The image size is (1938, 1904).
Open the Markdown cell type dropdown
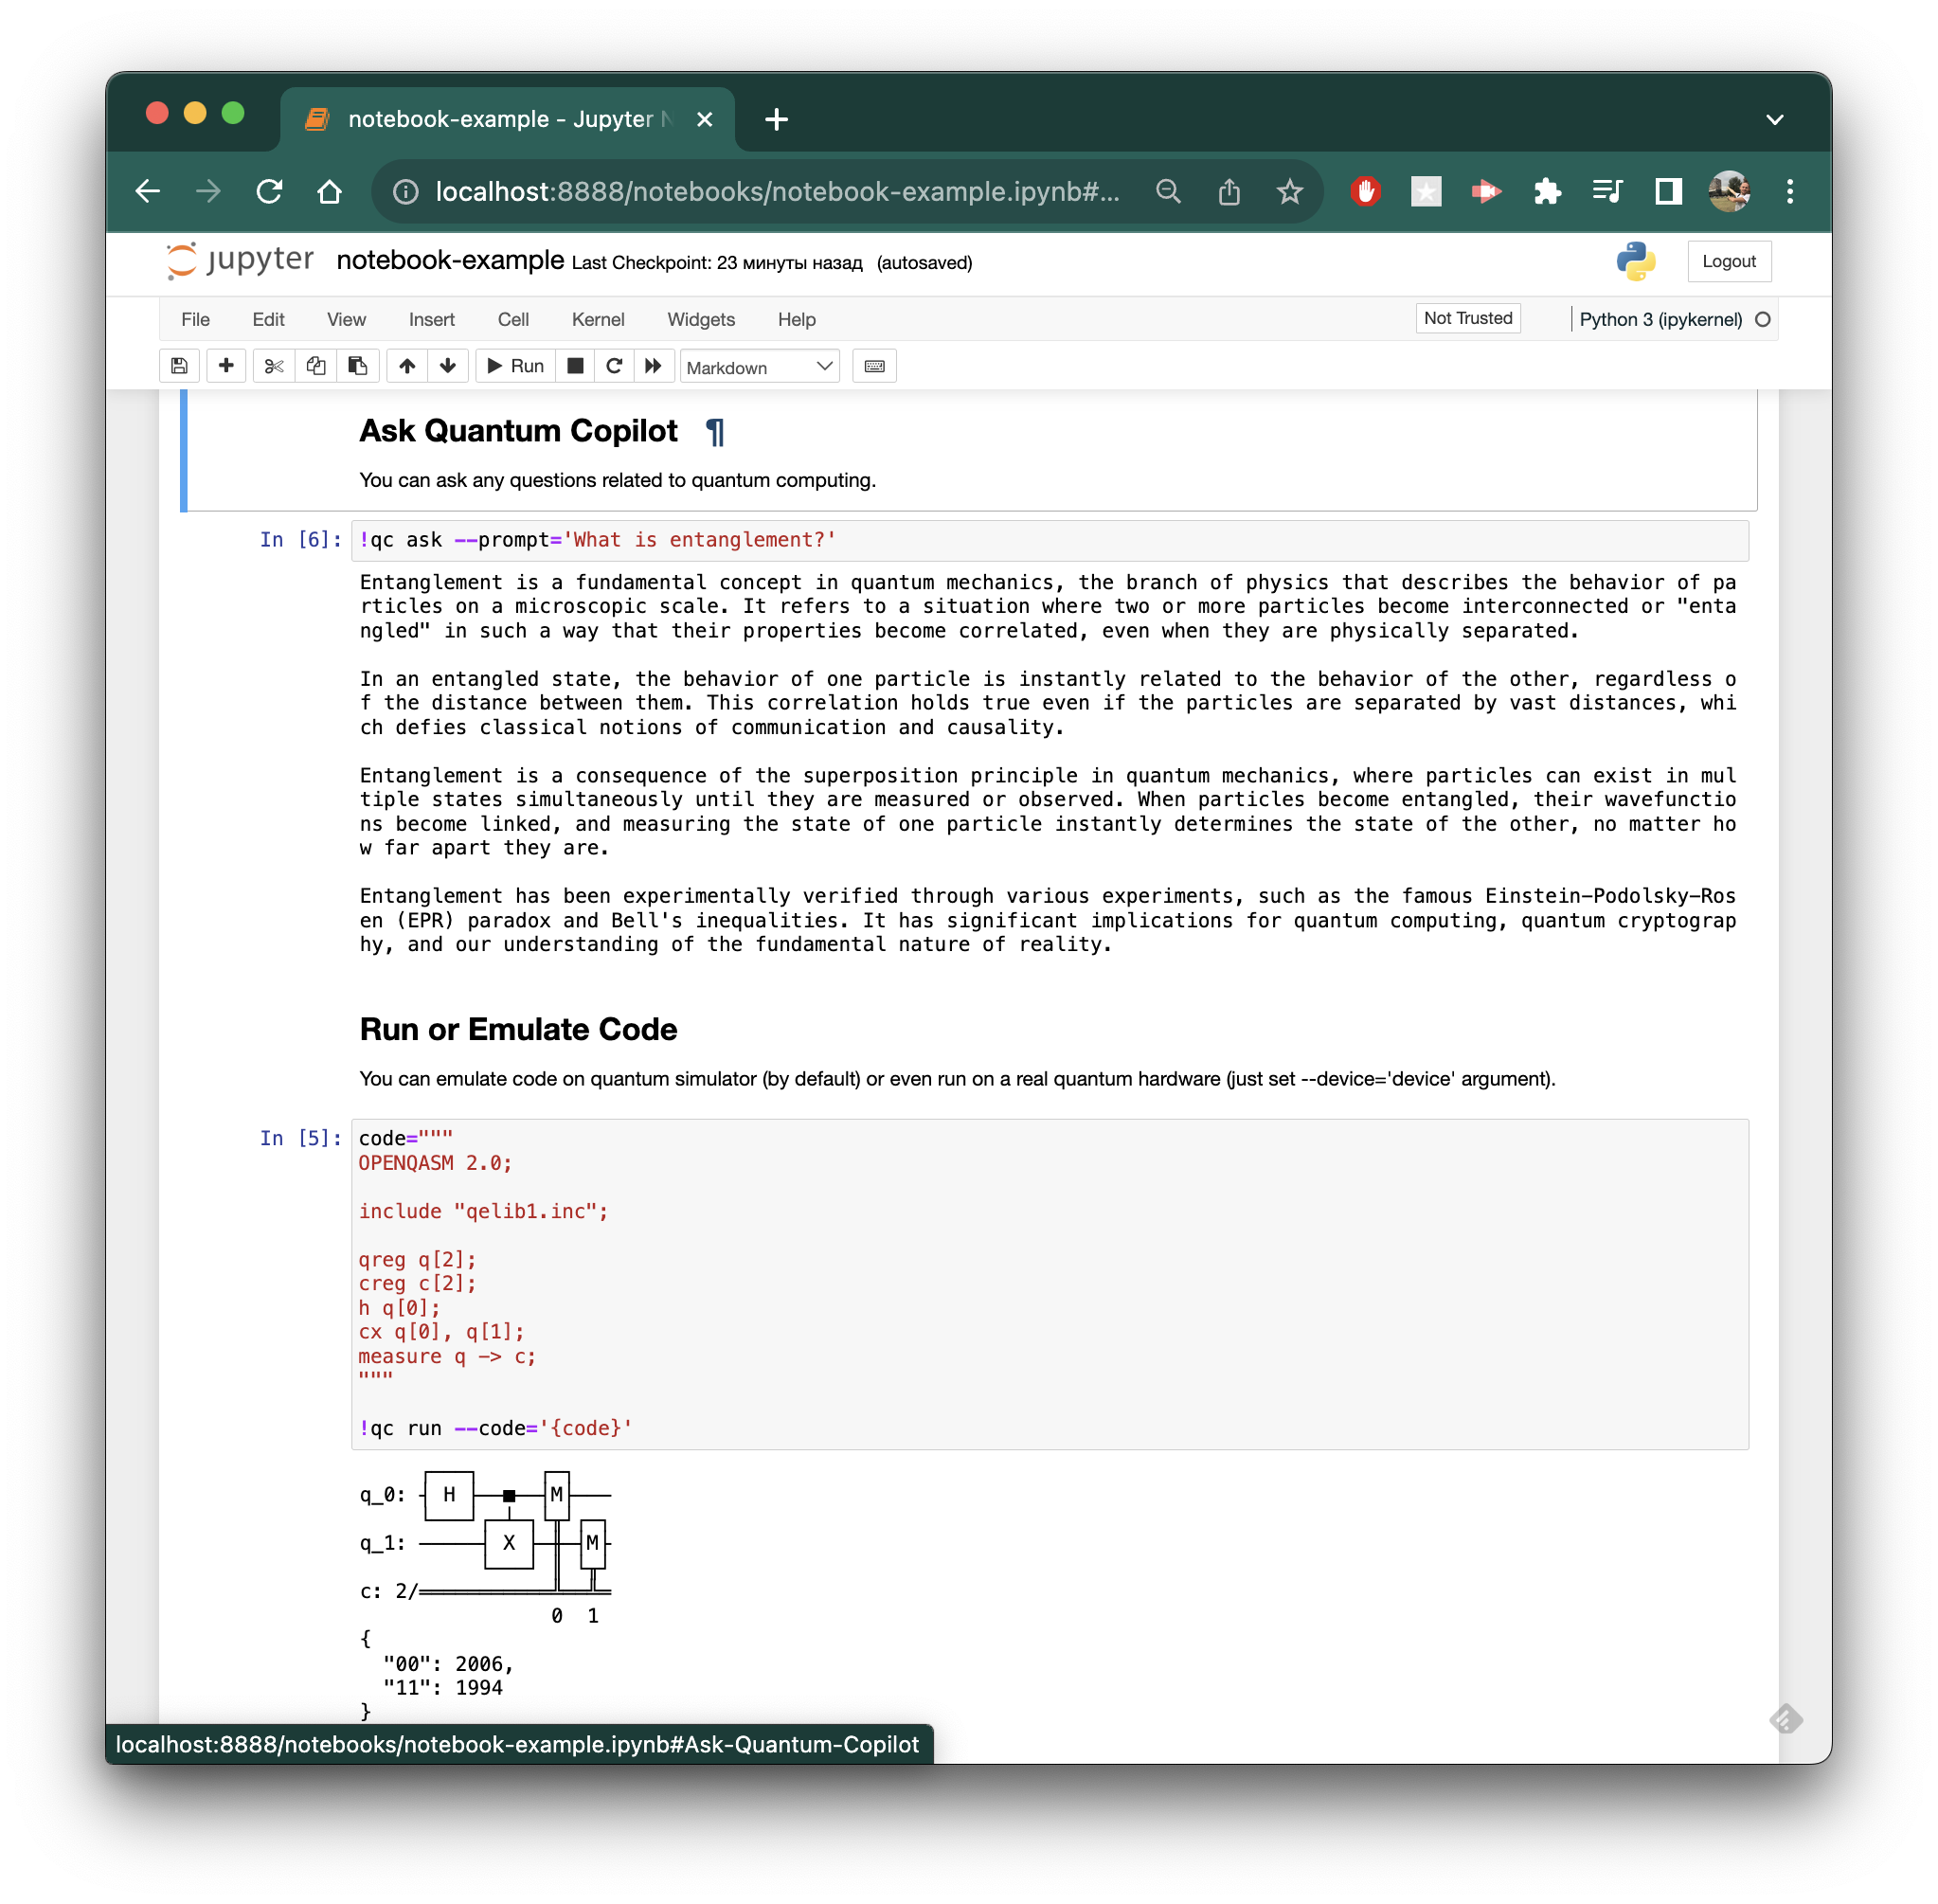[x=759, y=367]
